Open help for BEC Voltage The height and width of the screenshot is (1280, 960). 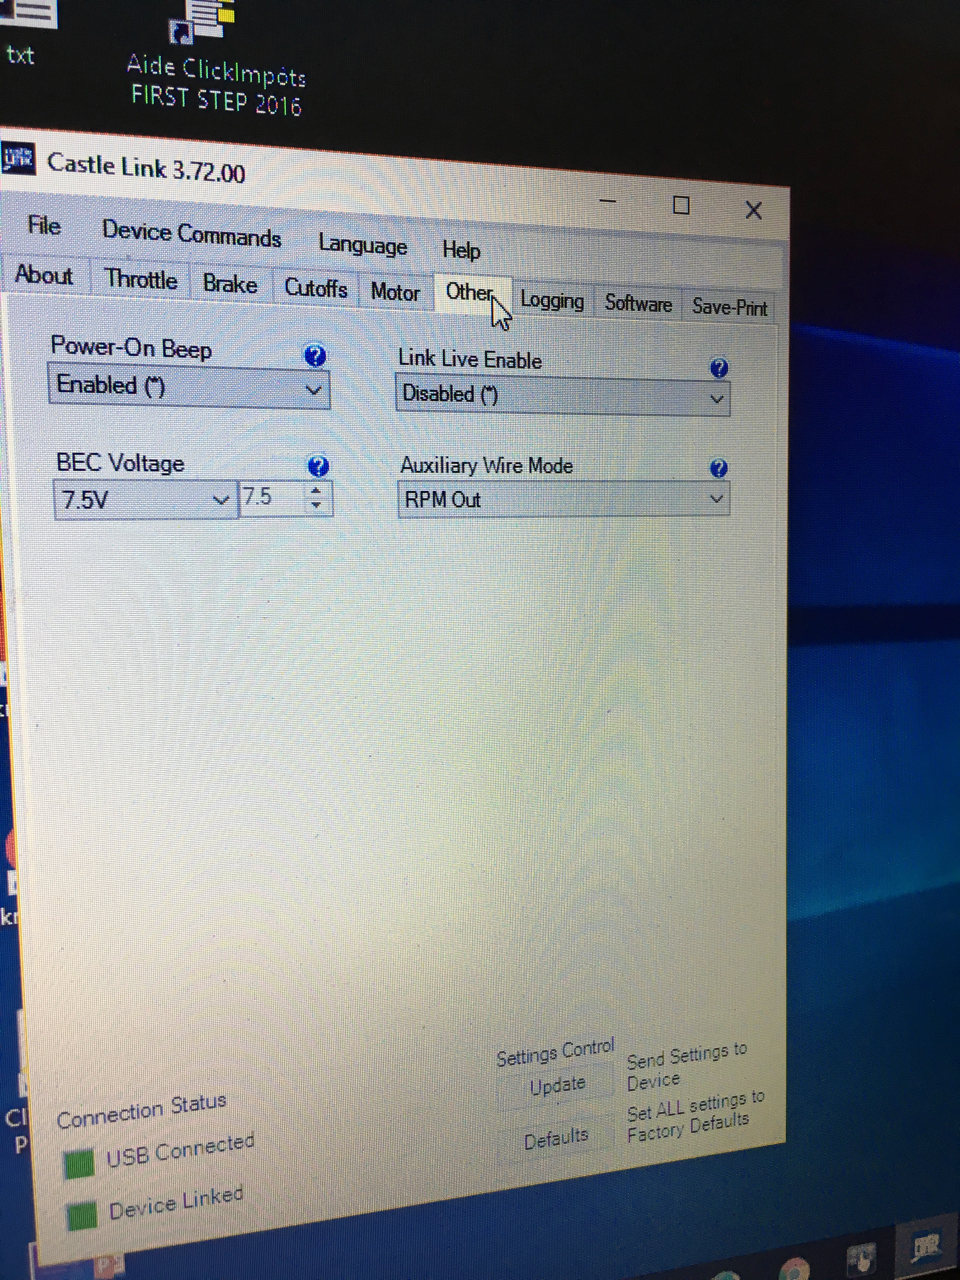[318, 465]
